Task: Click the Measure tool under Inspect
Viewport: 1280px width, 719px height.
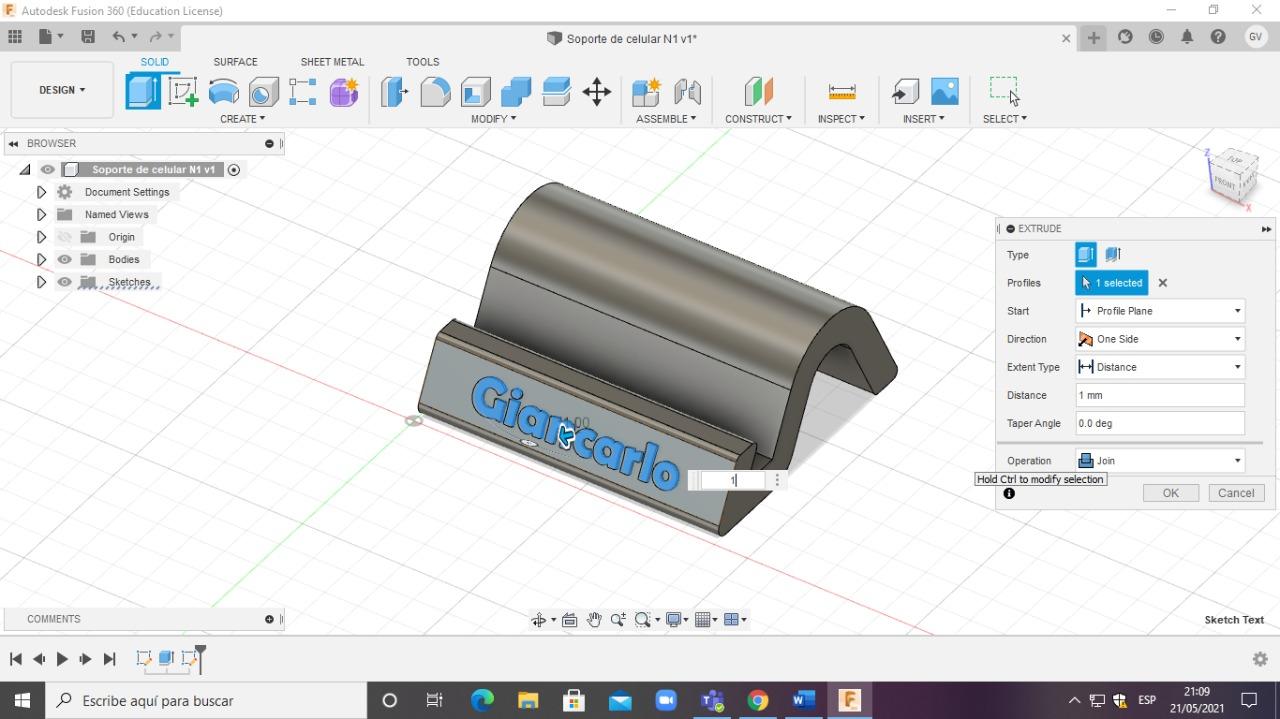Action: click(842, 92)
